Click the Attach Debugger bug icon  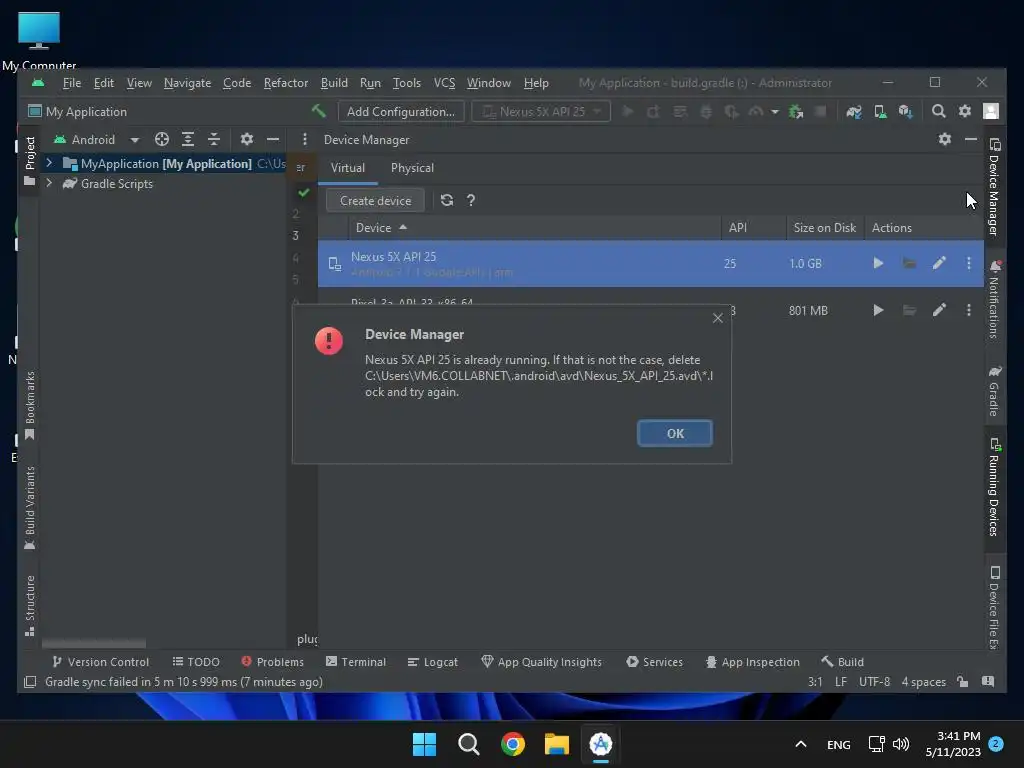[x=795, y=112]
